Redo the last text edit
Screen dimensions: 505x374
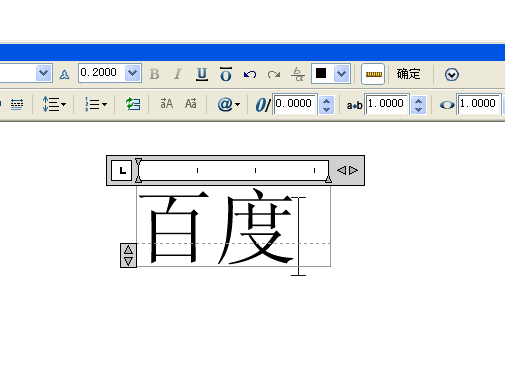pos(274,74)
